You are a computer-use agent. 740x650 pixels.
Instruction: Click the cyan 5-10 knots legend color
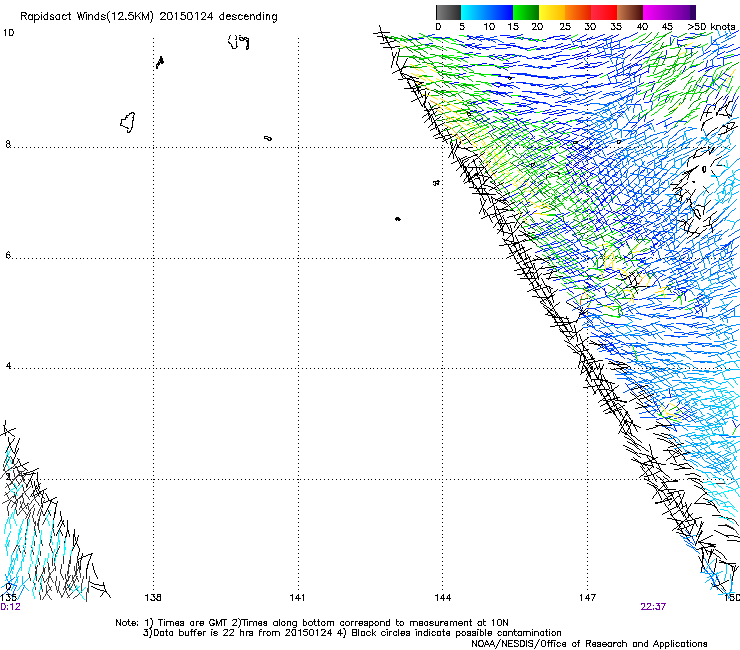[x=474, y=12]
